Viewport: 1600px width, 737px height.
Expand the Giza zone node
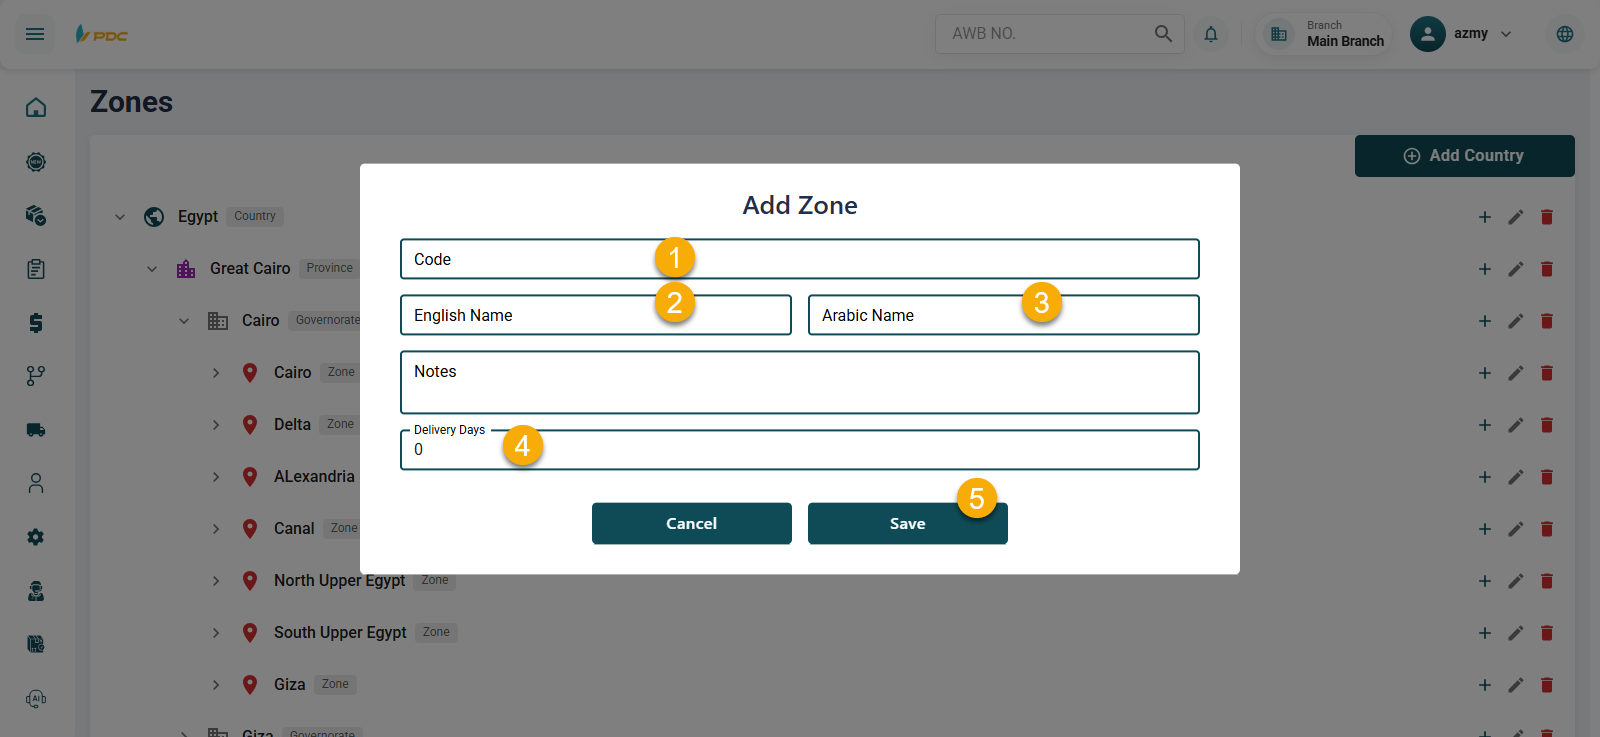pyautogui.click(x=216, y=685)
